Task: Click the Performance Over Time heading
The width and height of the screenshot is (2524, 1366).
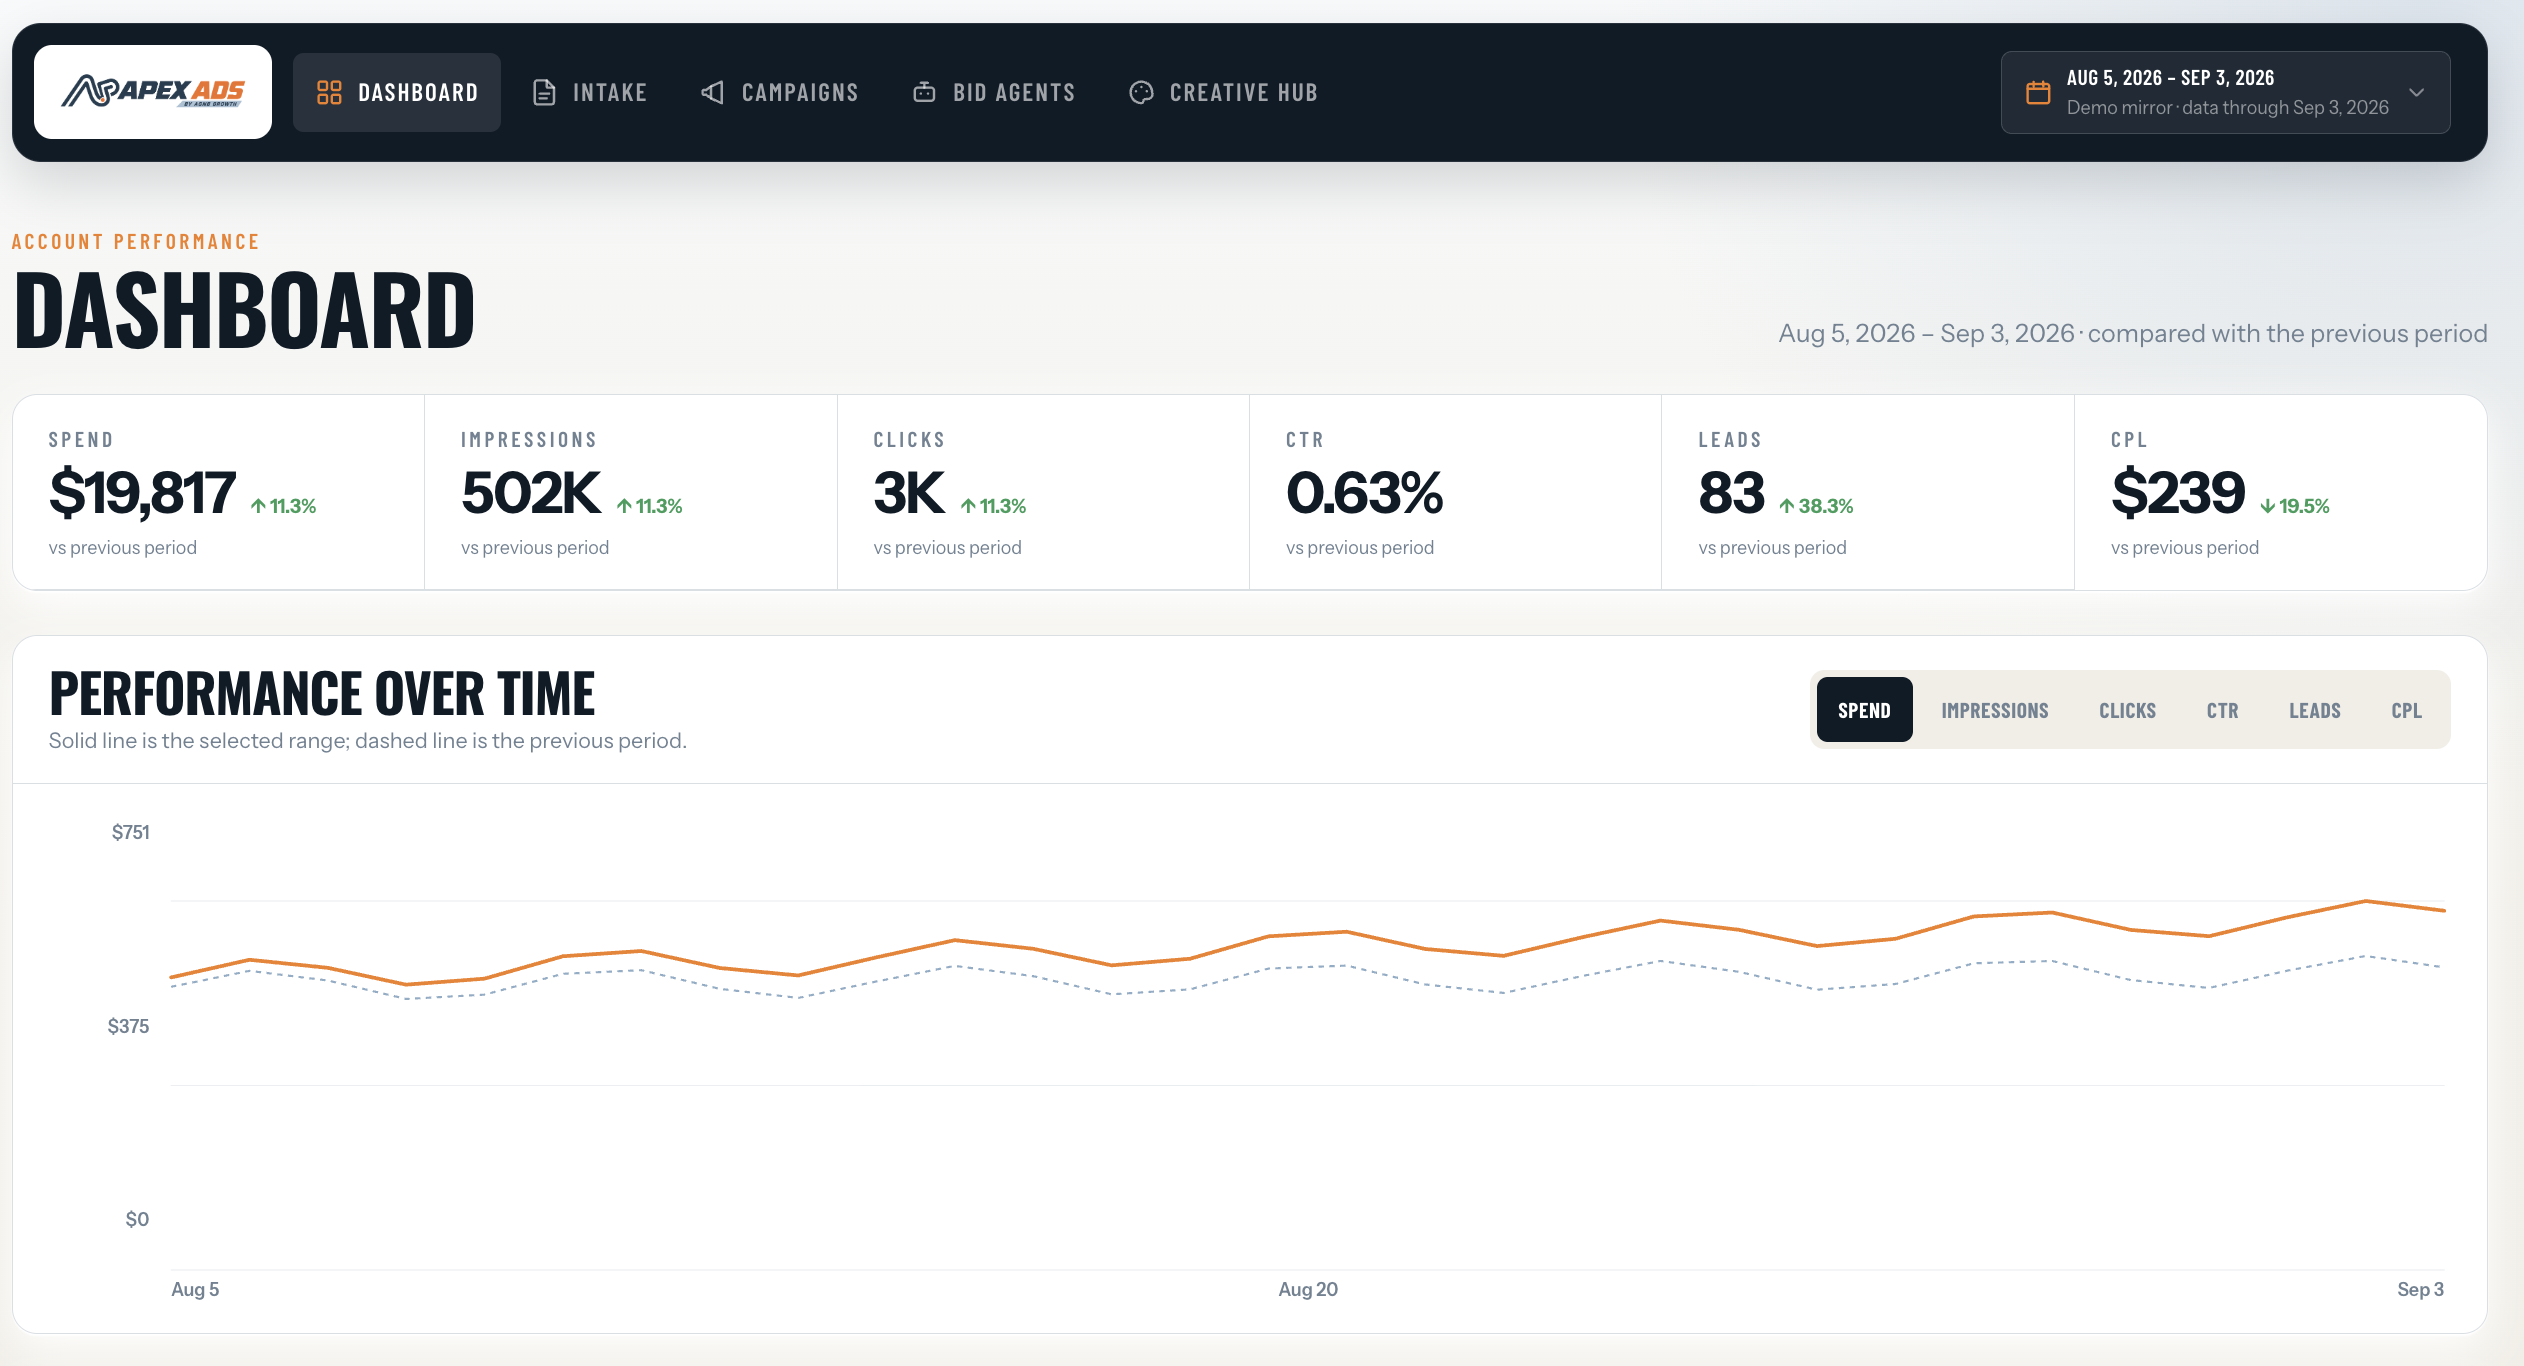Action: point(322,693)
